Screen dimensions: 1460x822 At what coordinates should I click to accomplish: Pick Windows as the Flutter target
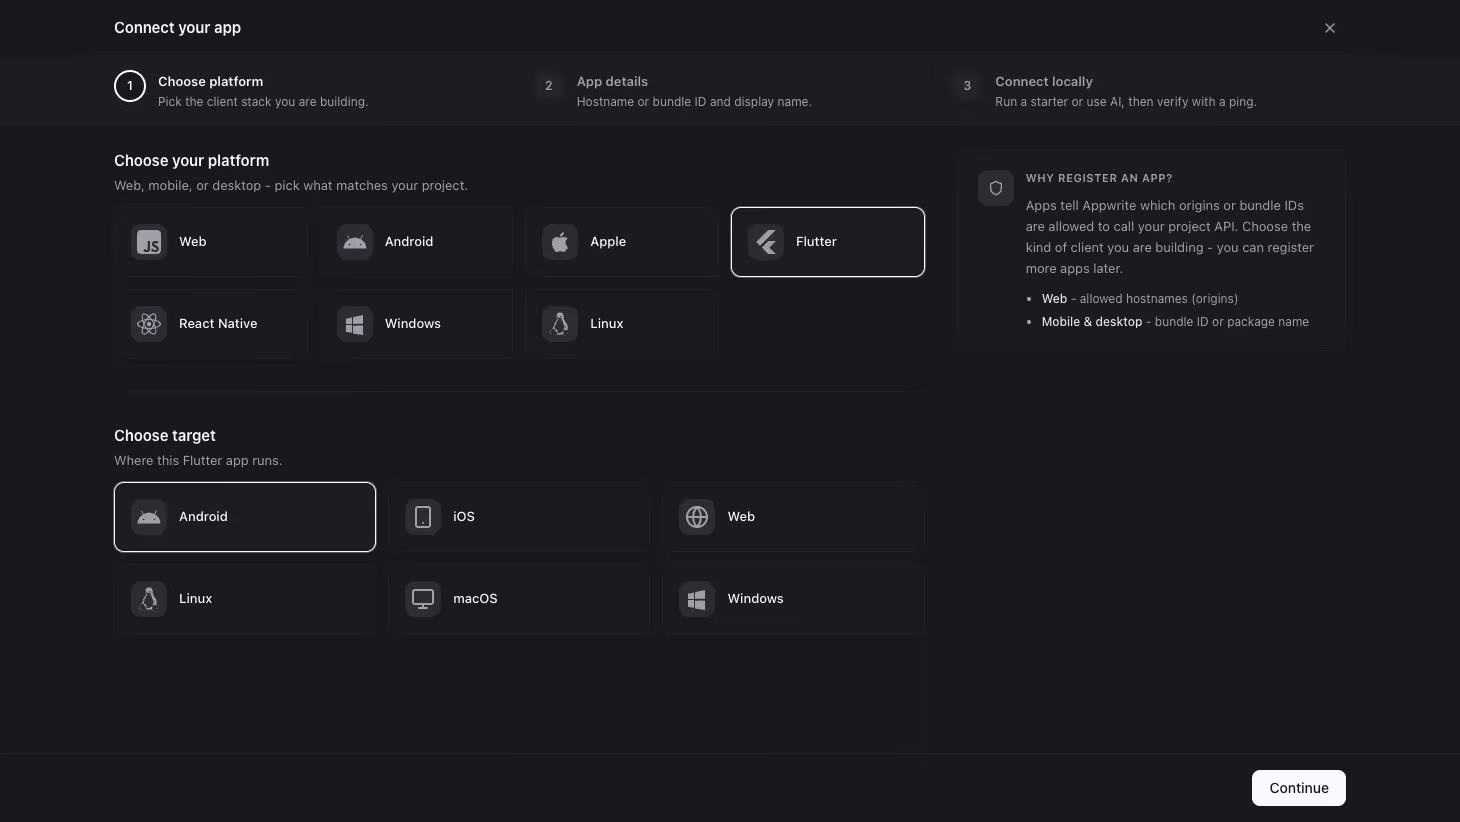tap(793, 599)
